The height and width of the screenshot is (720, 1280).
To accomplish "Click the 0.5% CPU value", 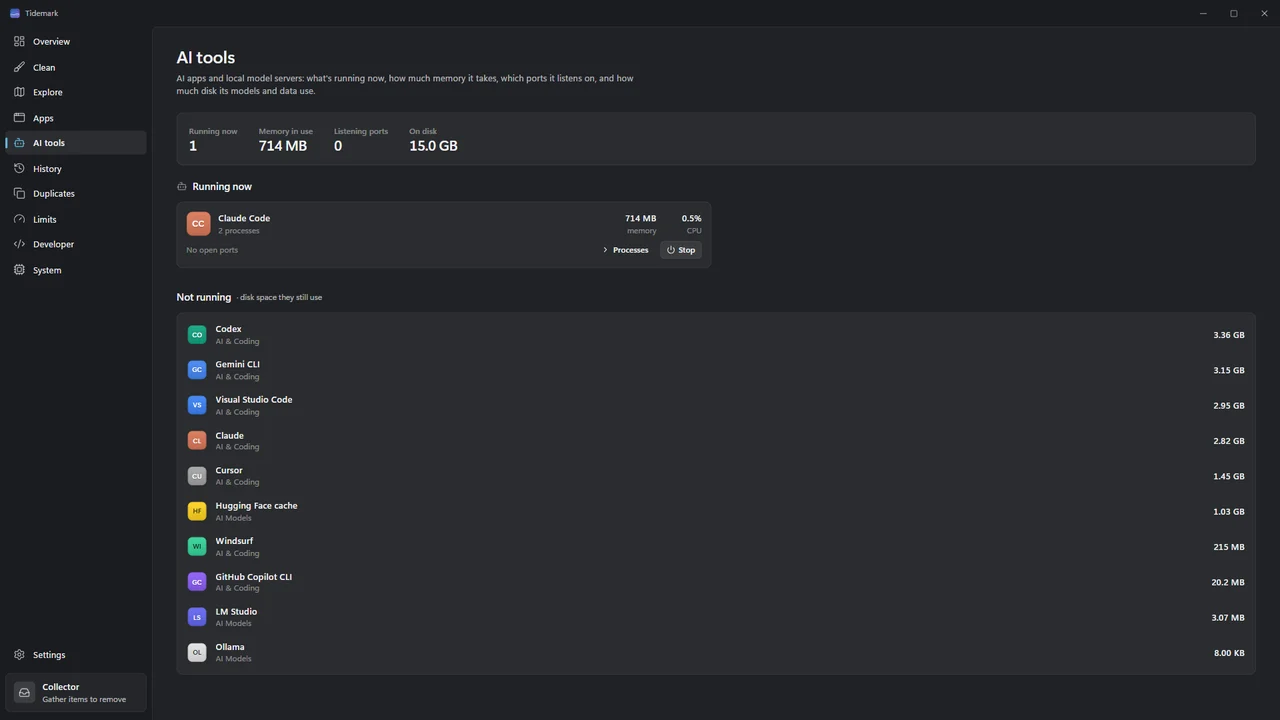I will pyautogui.click(x=691, y=218).
